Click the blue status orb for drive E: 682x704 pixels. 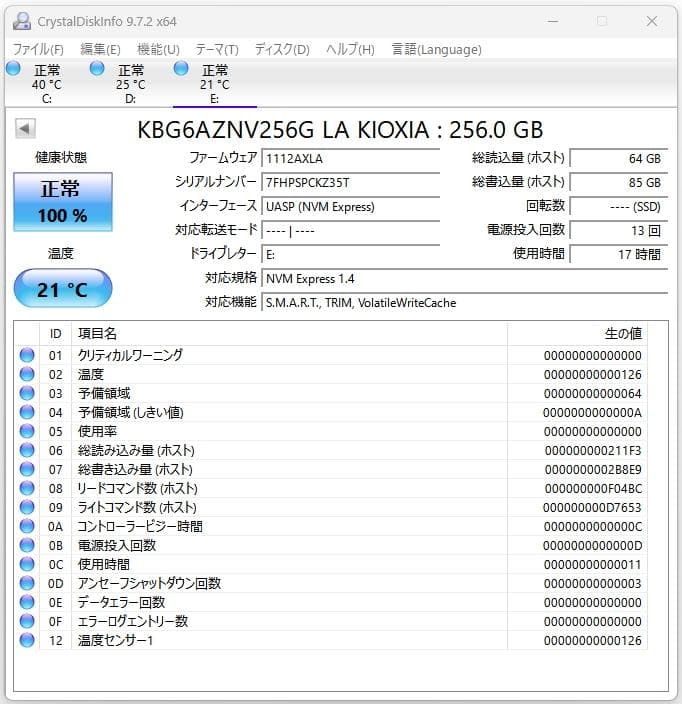click(x=181, y=69)
